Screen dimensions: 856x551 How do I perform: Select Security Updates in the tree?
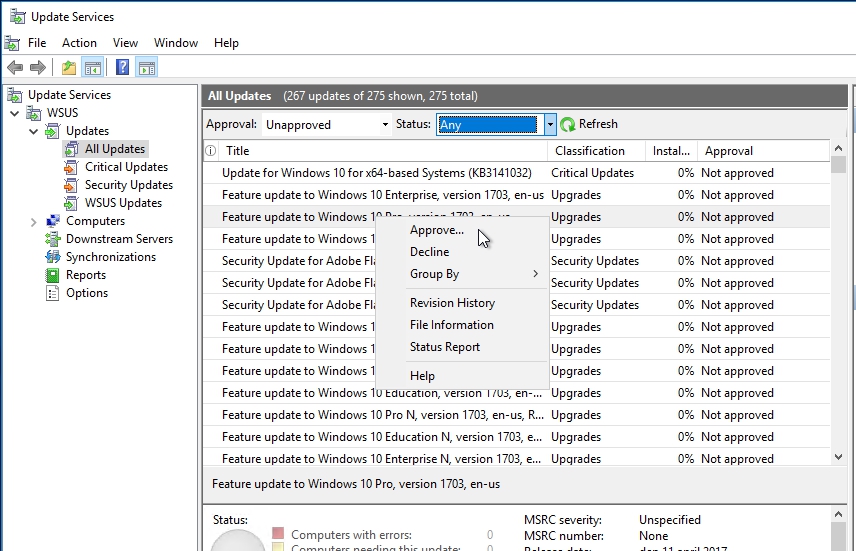click(128, 185)
